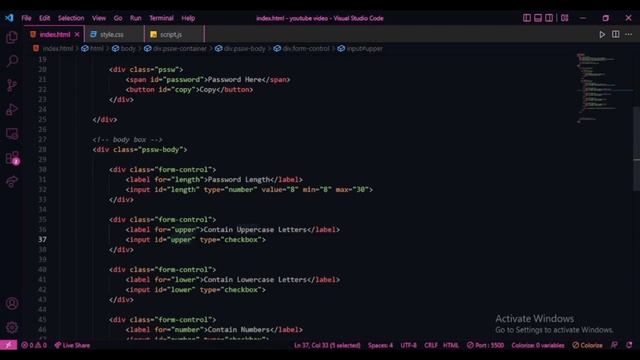
Task: Click the VS Code logo icon
Action: [x=9, y=18]
